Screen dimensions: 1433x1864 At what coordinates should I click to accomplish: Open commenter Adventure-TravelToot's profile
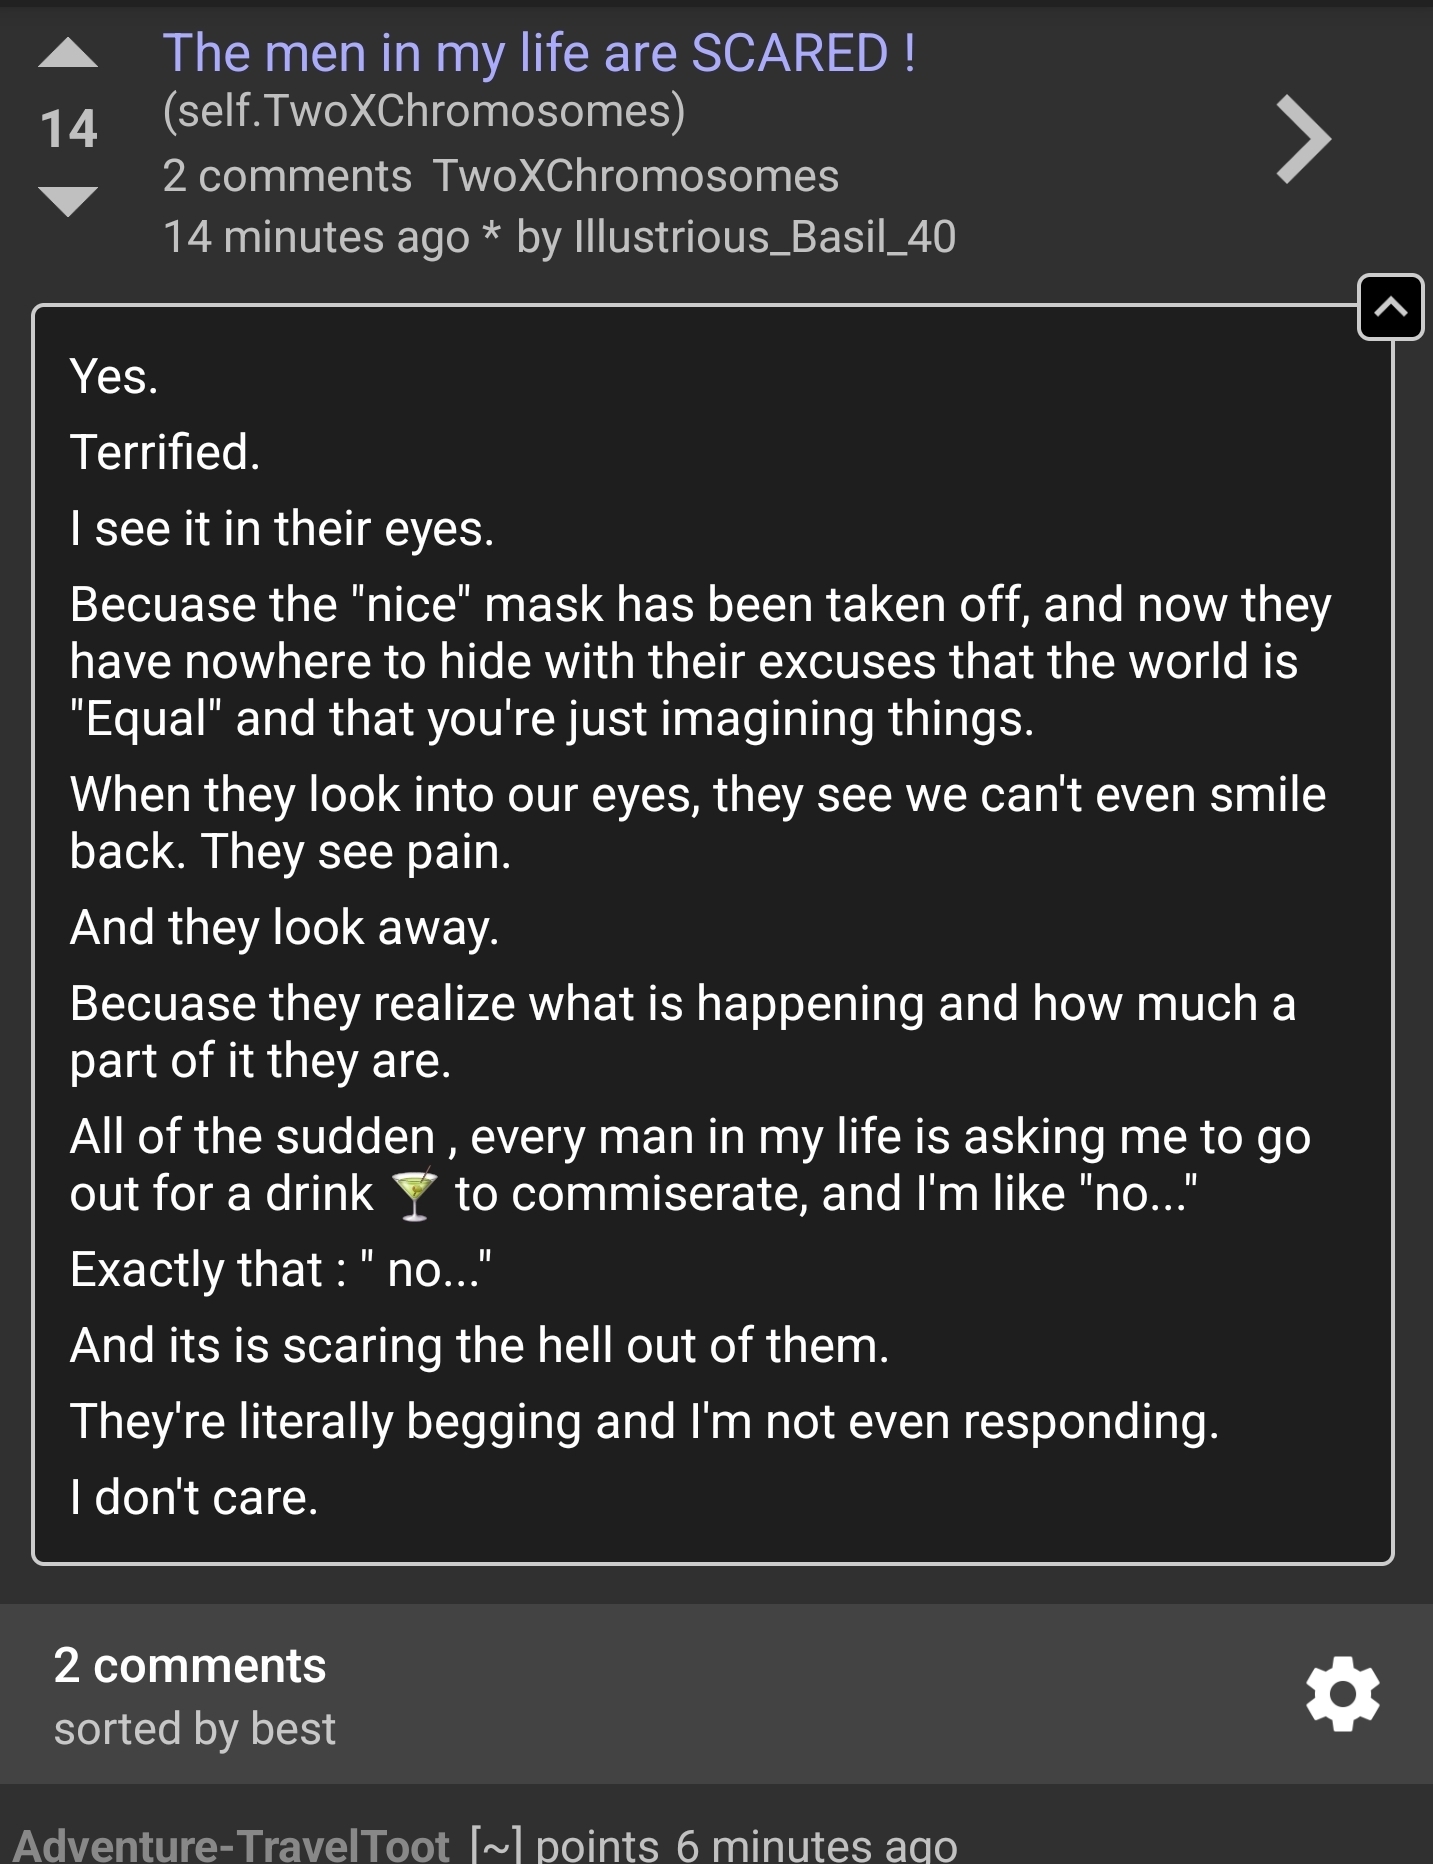point(232,1845)
